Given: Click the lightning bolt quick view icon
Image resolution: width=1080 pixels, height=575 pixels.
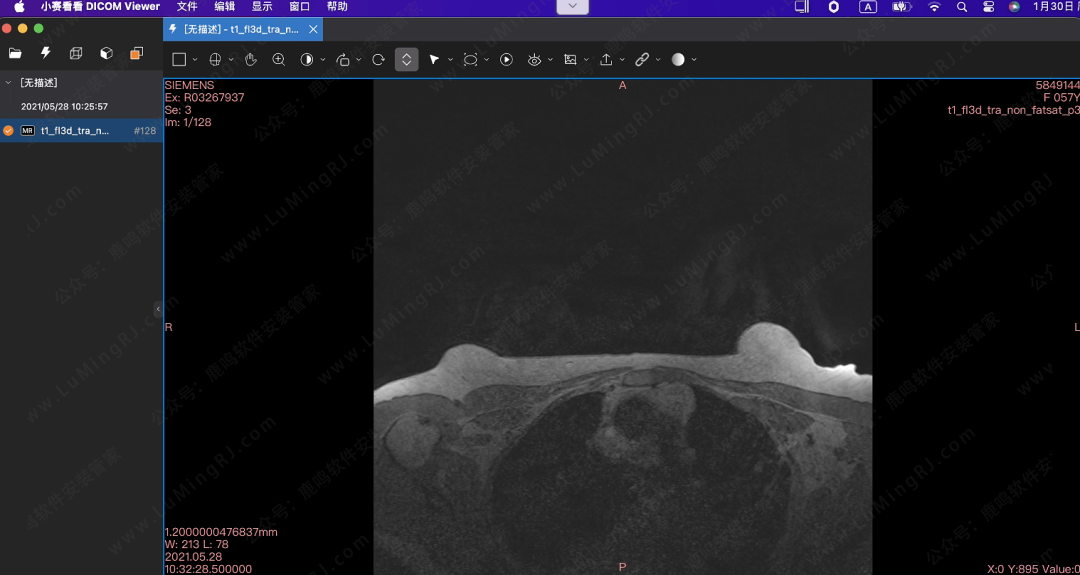Looking at the screenshot, I should click(x=45, y=53).
